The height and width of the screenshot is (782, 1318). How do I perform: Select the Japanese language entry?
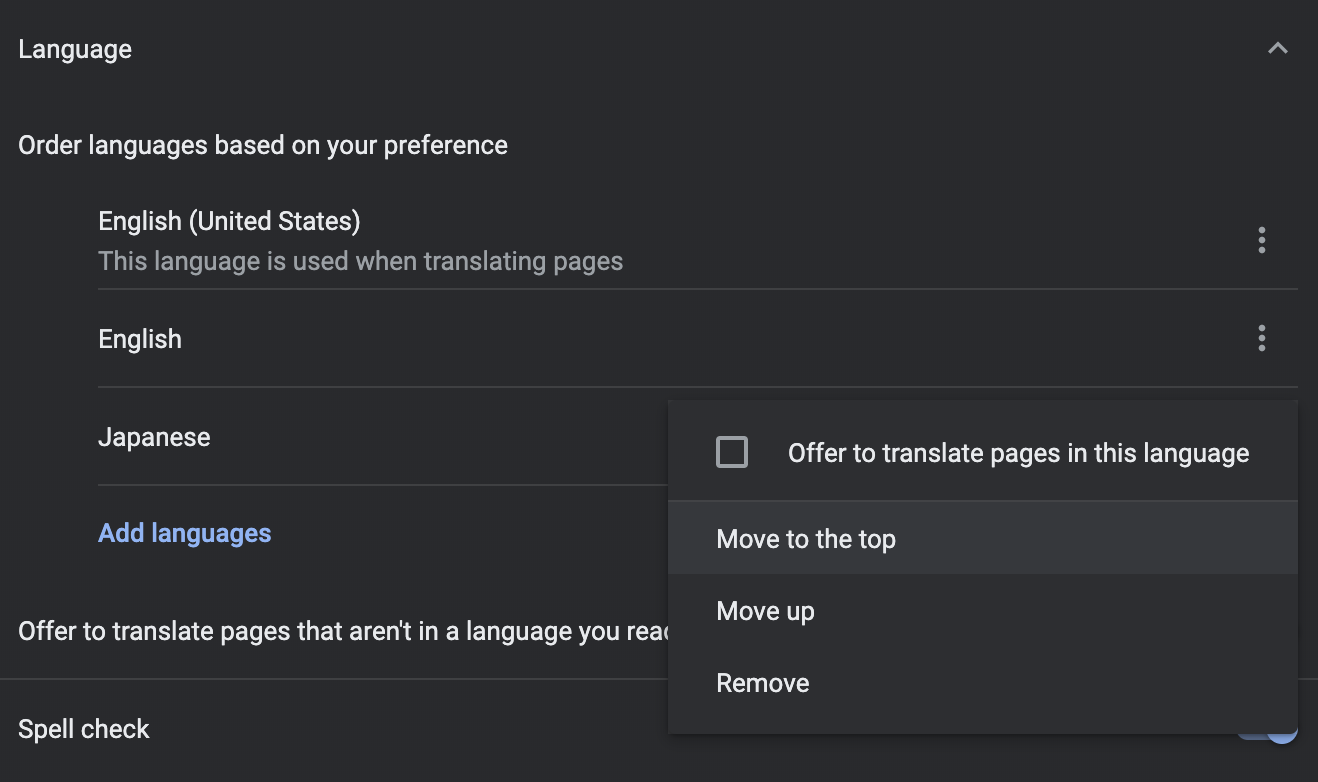[x=154, y=437]
